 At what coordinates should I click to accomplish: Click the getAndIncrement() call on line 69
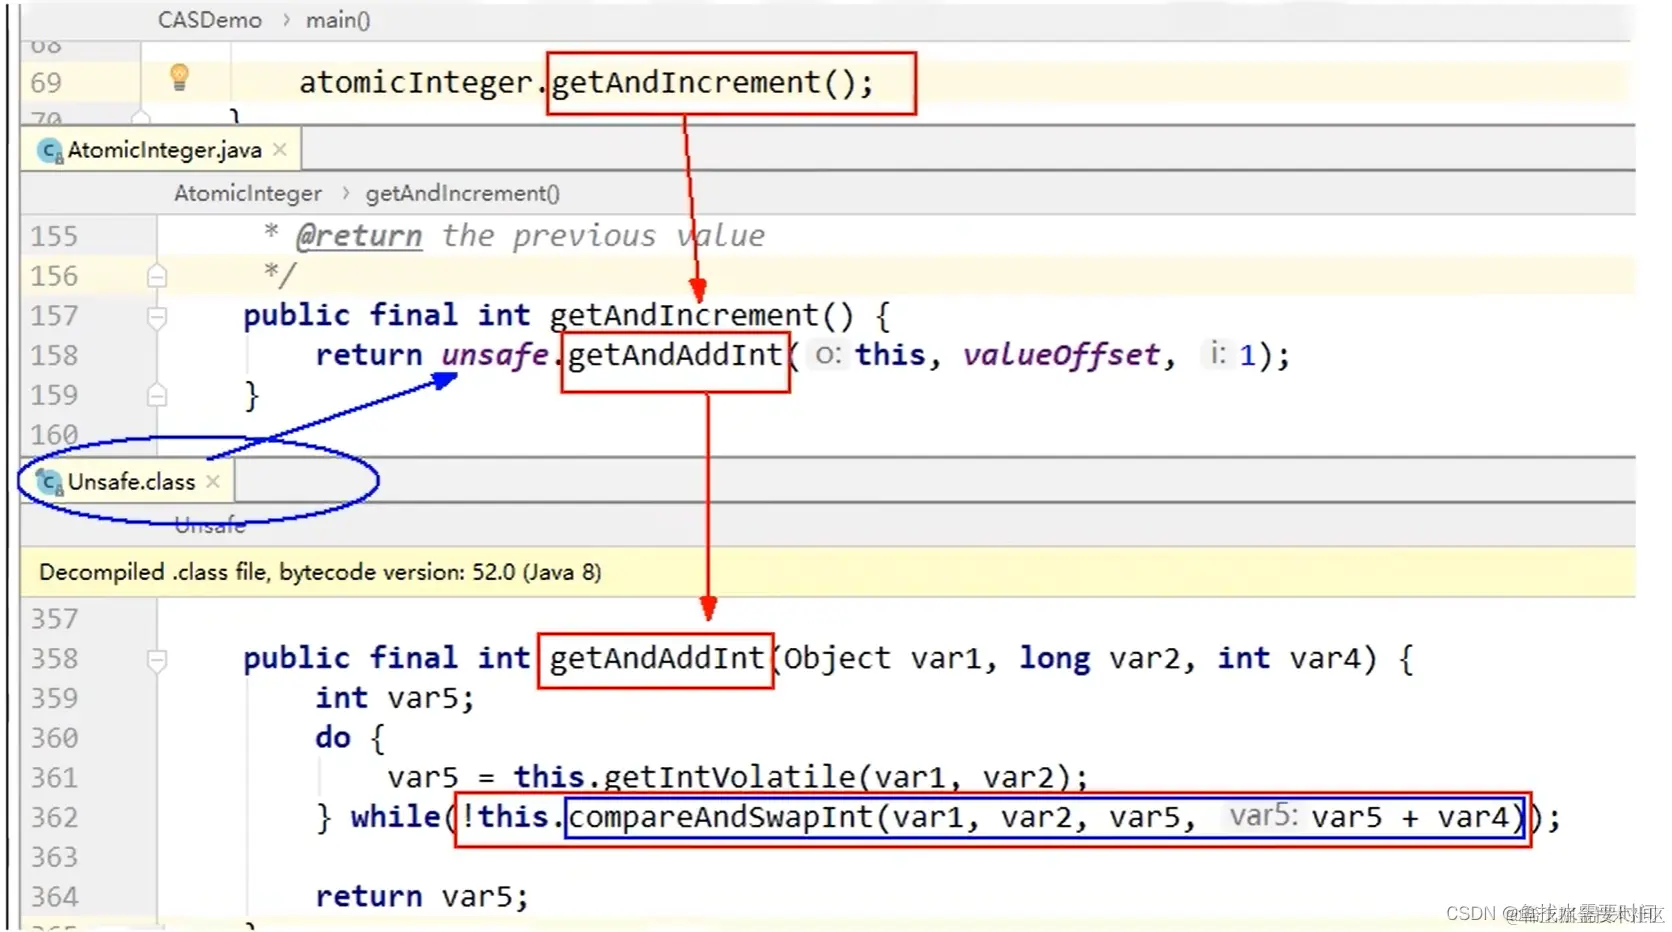712,82
